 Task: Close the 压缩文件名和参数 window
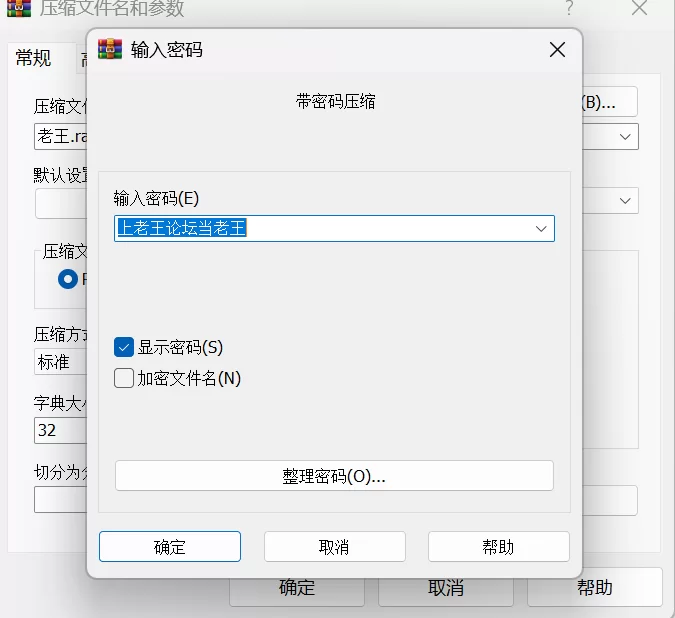[x=639, y=7]
